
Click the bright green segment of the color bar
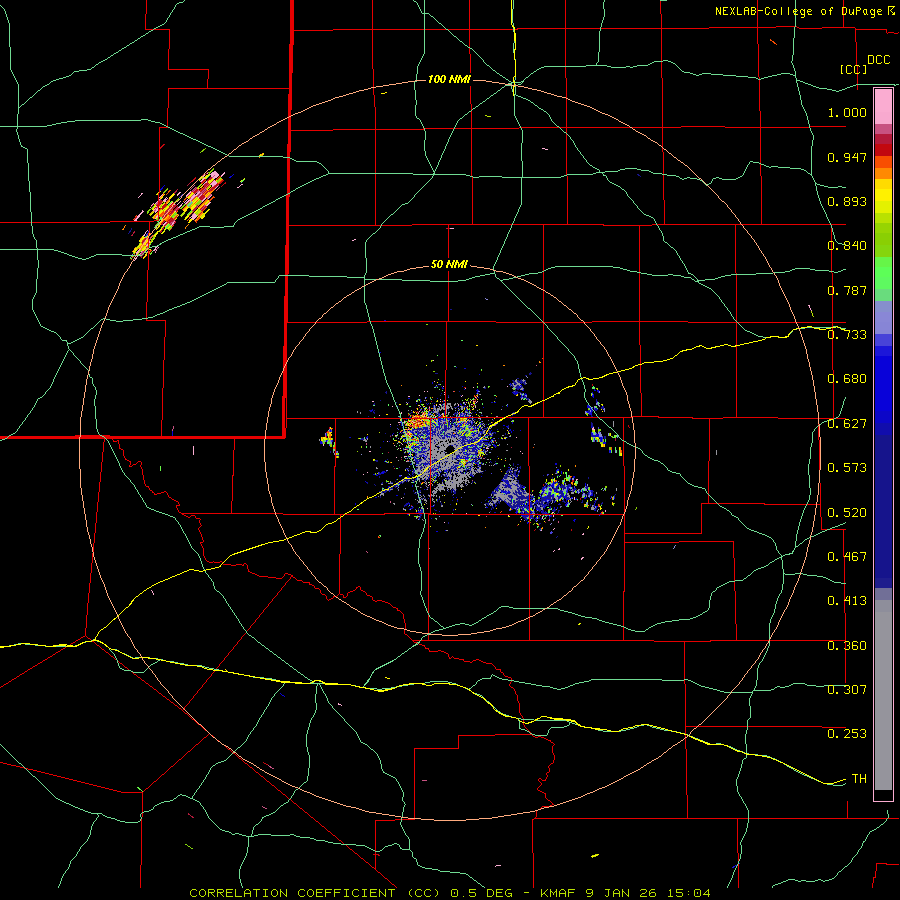[x=883, y=273]
